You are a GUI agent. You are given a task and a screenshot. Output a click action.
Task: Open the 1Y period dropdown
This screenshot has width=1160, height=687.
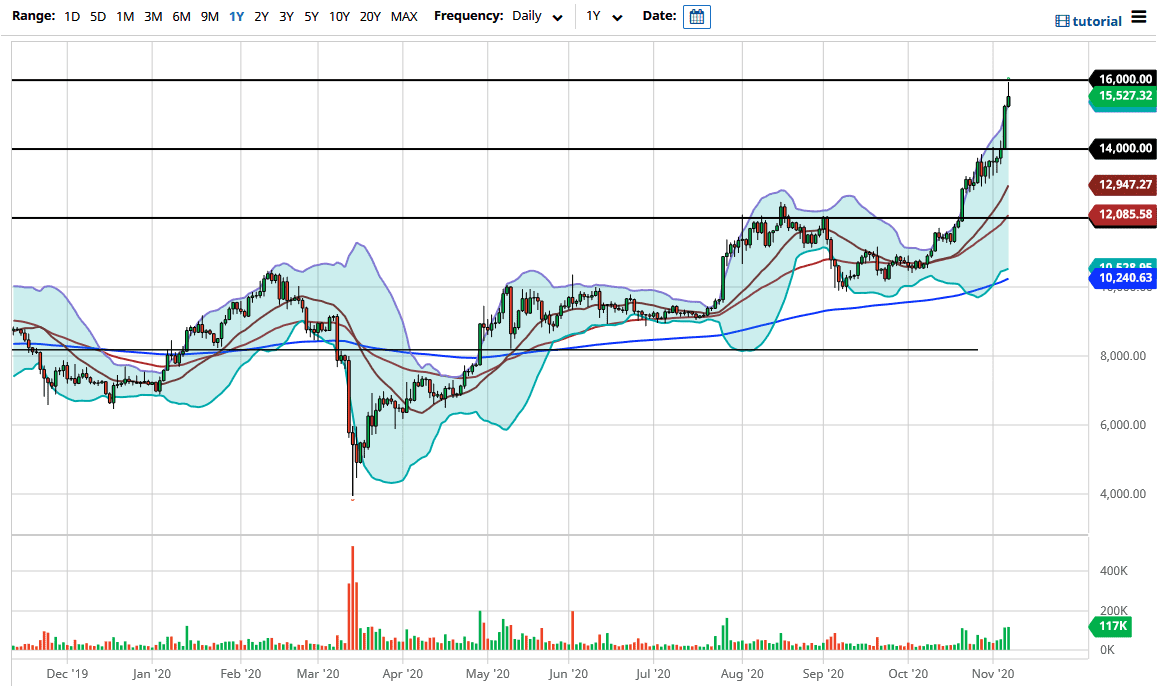point(597,16)
